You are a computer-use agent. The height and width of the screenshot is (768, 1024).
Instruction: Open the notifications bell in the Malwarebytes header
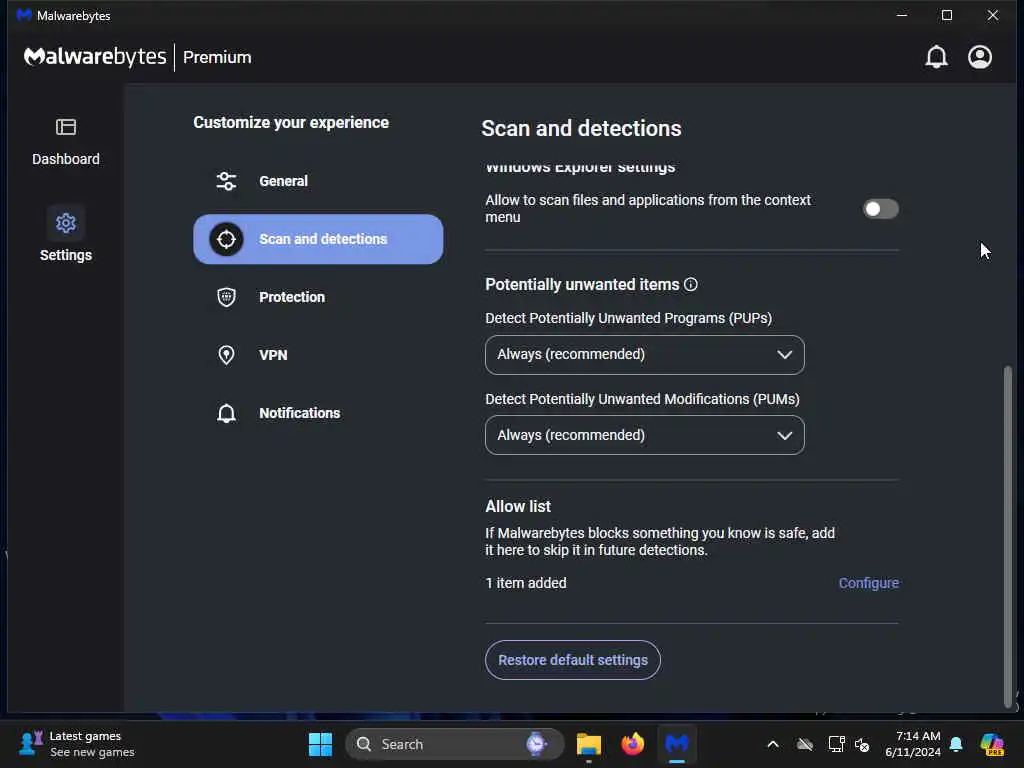click(936, 57)
